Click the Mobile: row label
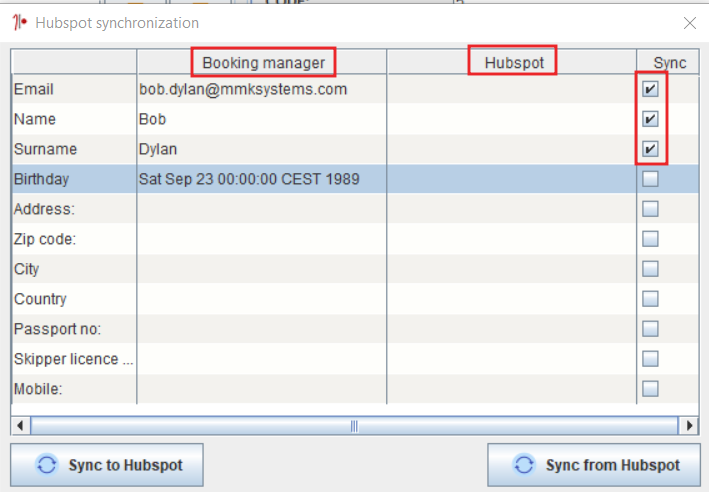This screenshot has height=492, width=709. [x=38, y=388]
